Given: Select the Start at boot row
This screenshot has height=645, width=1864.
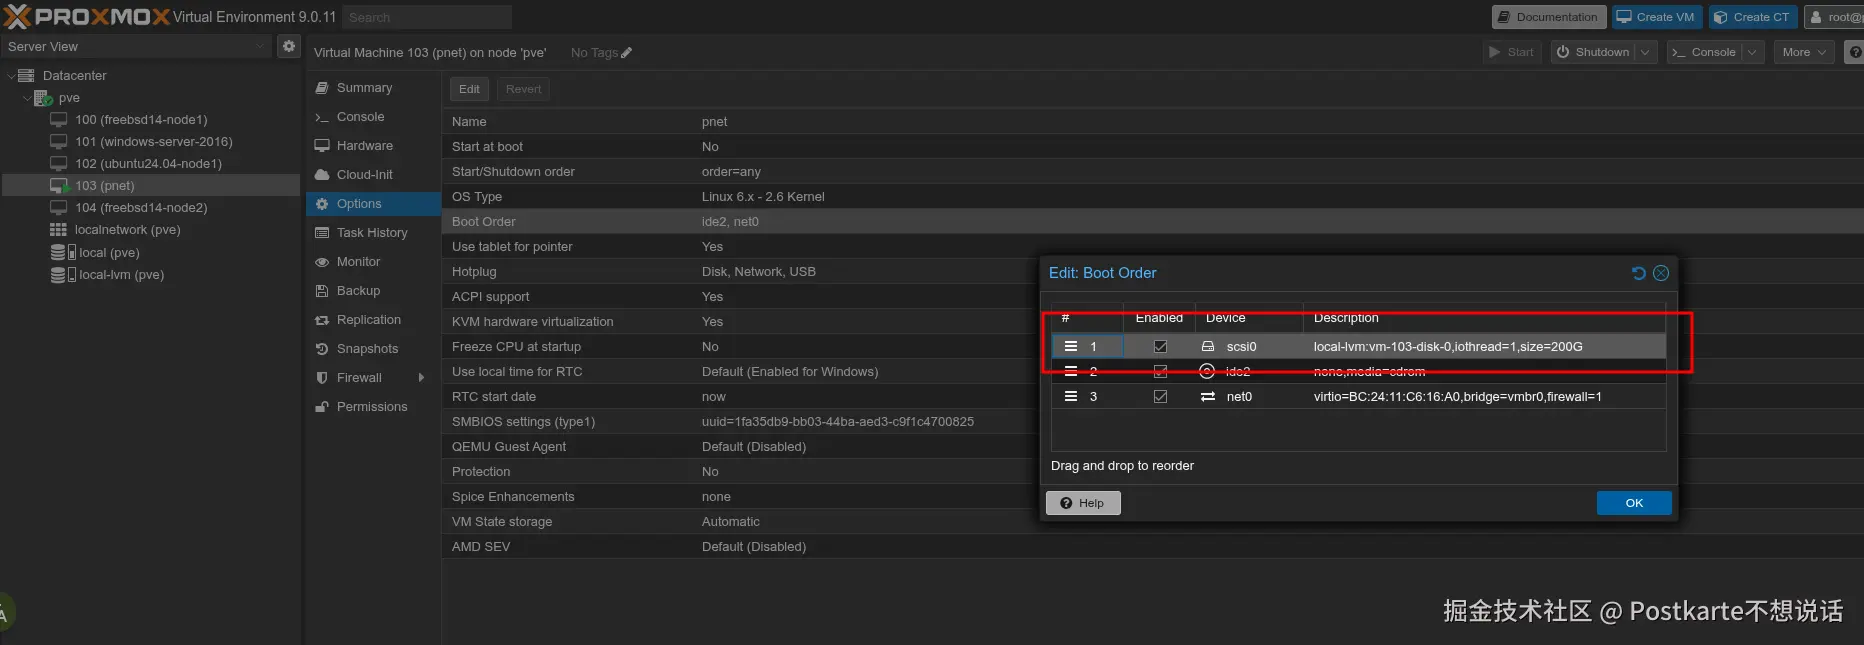Looking at the screenshot, I should 1153,147.
